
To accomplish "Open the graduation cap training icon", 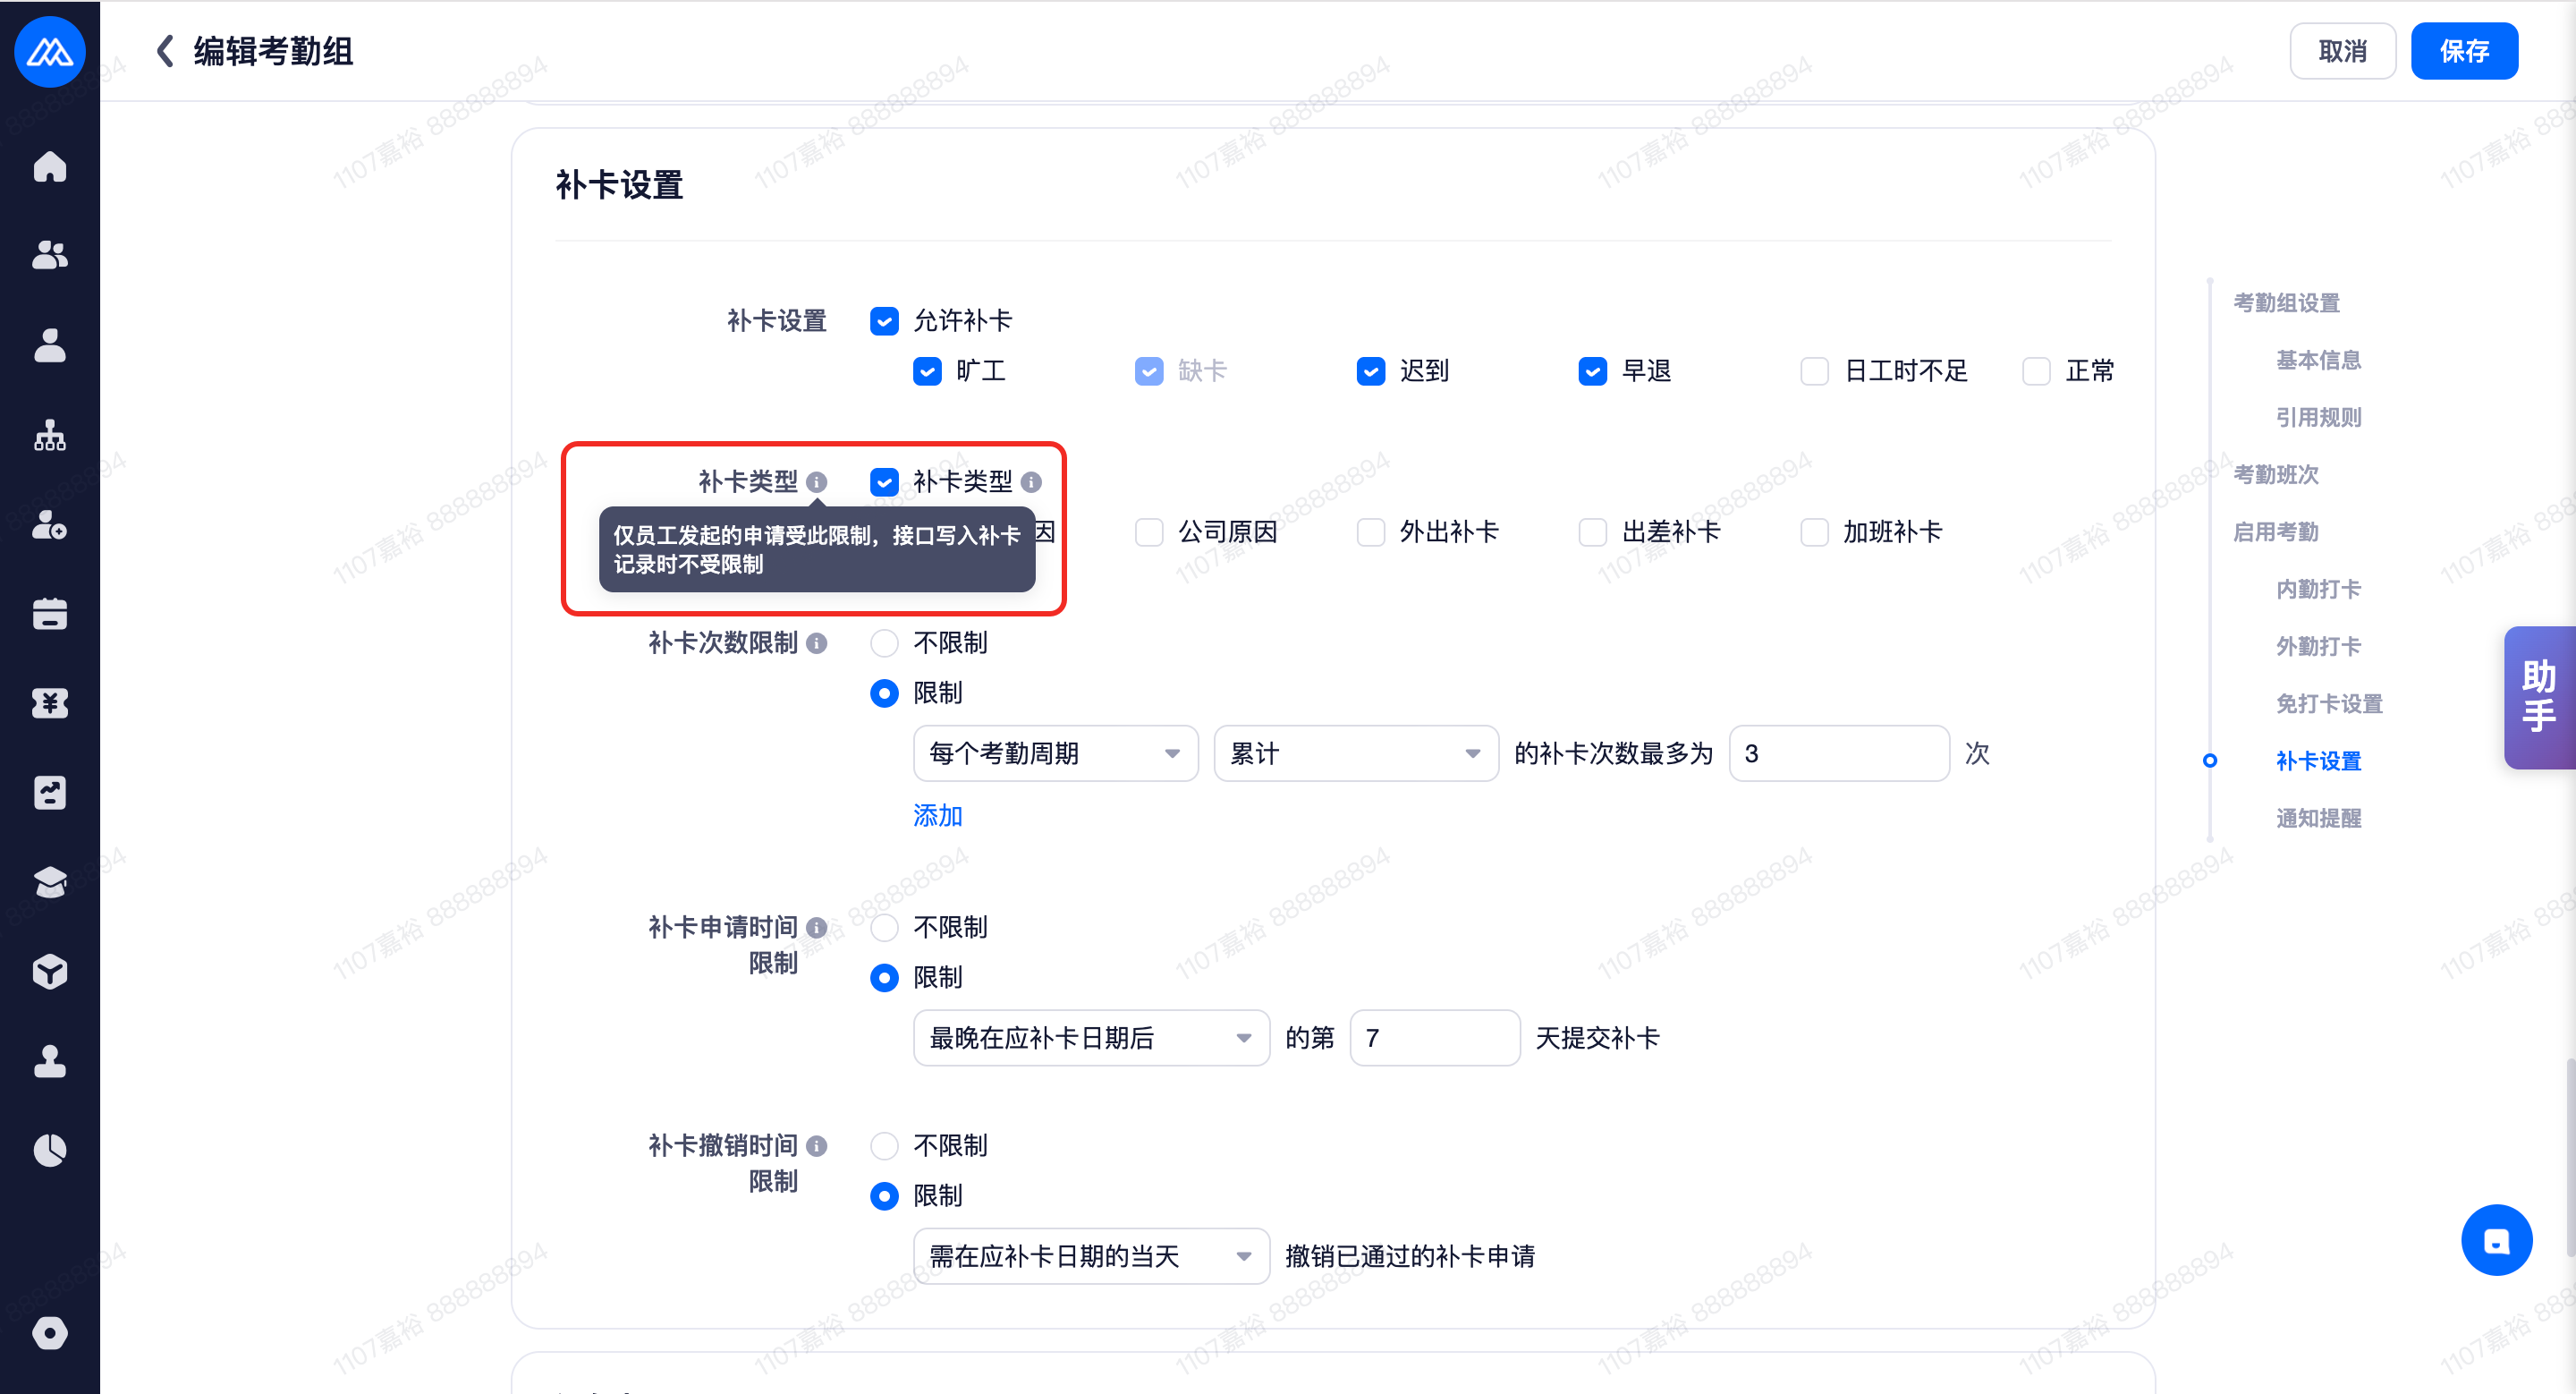I will pyautogui.click(x=49, y=882).
